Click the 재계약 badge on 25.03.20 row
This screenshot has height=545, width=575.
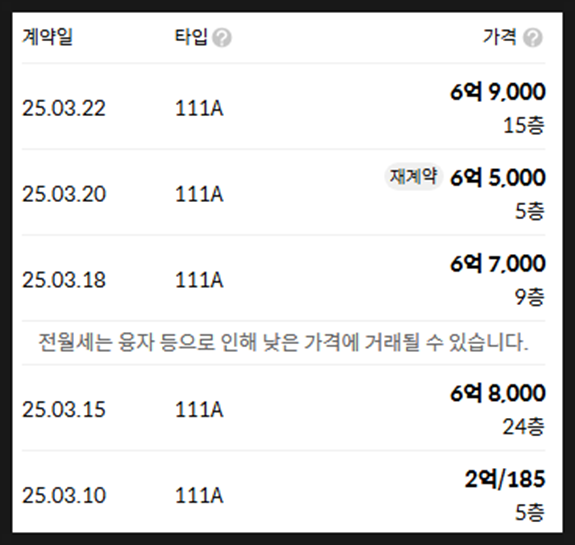[413, 176]
